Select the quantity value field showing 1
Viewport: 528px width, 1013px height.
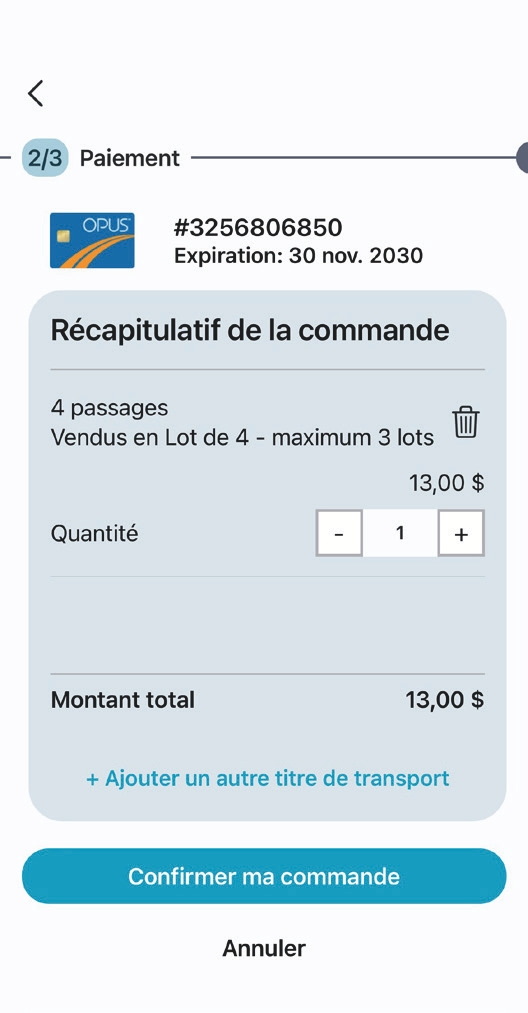tap(400, 533)
